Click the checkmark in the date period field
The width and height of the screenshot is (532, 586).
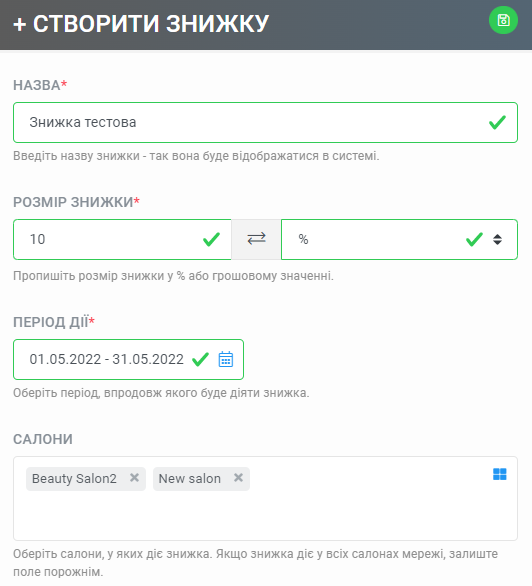200,359
